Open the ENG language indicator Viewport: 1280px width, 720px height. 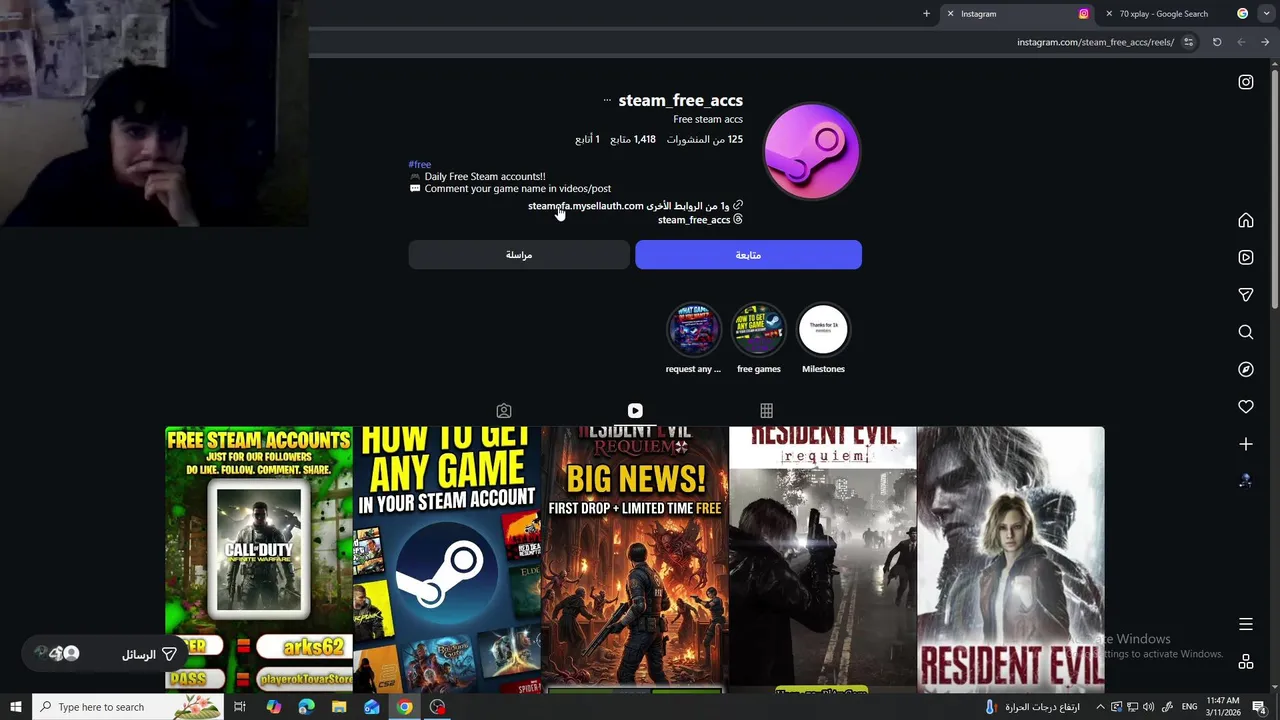click(x=1189, y=707)
